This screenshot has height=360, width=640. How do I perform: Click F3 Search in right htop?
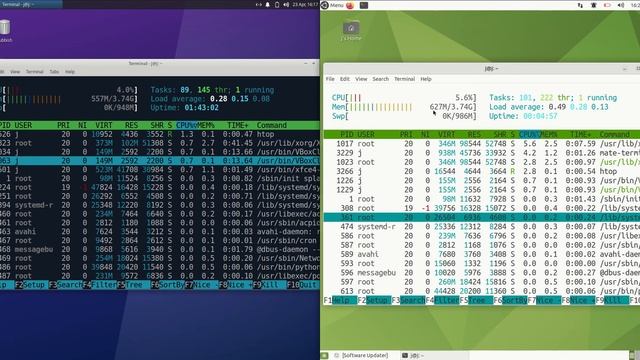point(408,300)
